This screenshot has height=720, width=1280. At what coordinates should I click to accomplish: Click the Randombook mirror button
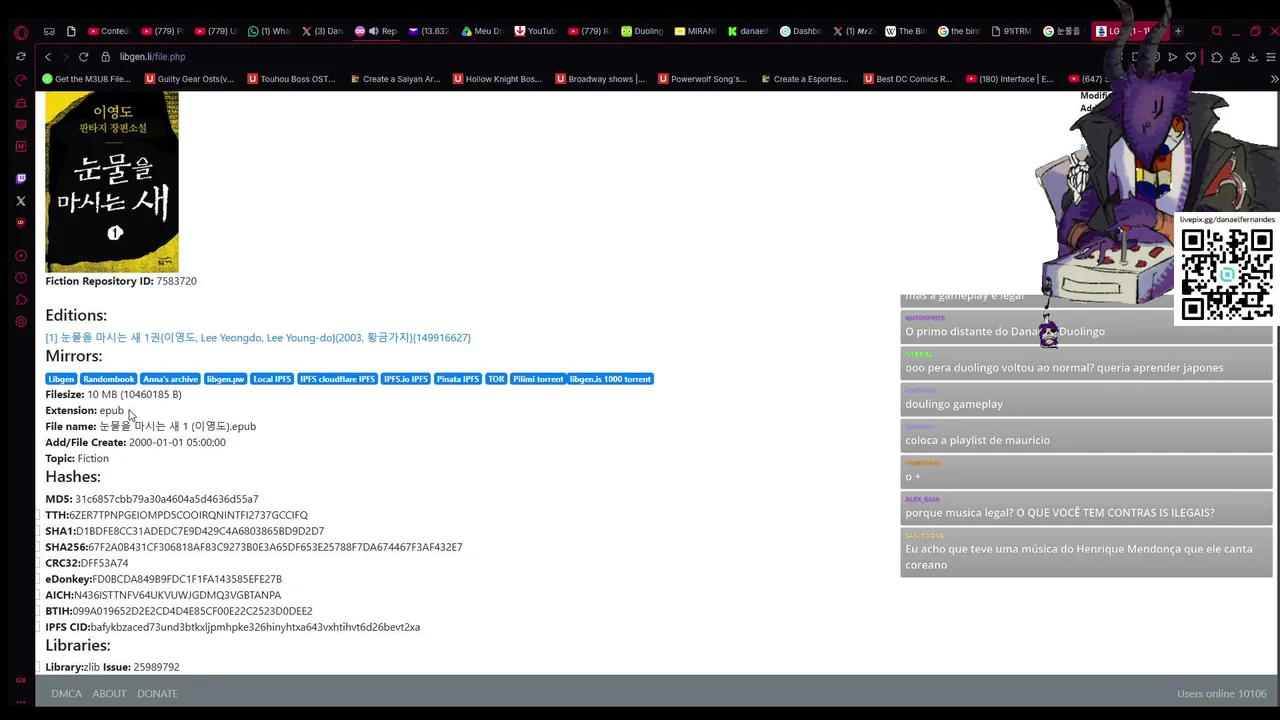108,379
